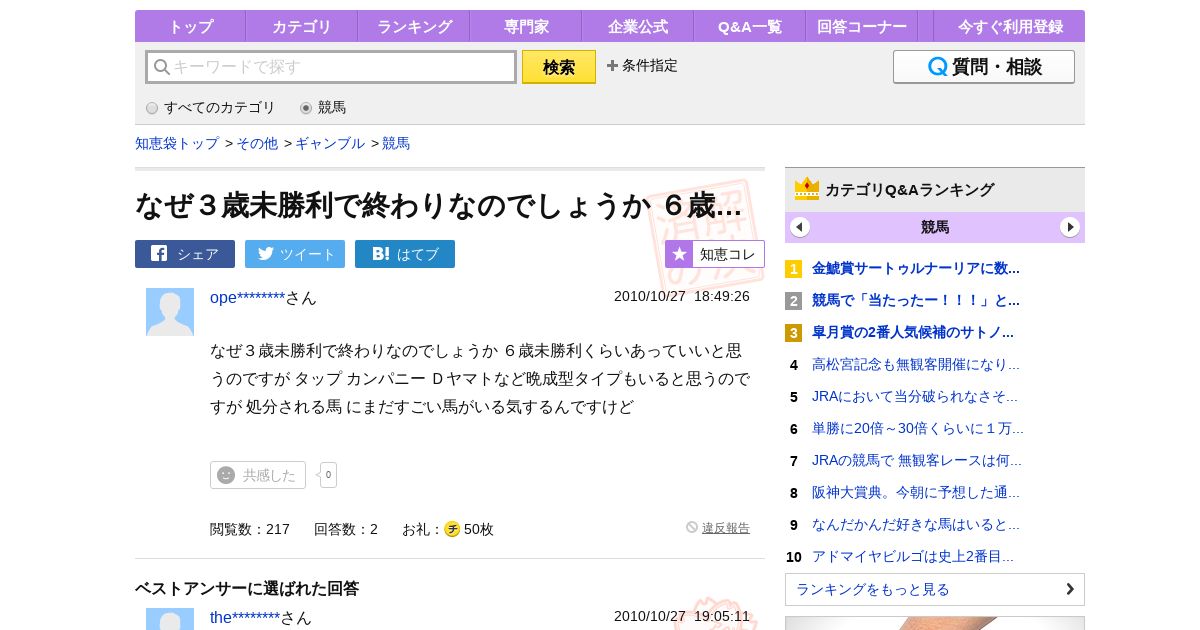
Task: Open rank 9 なんだかんだ好きな馬 link
Action: [x=916, y=524]
